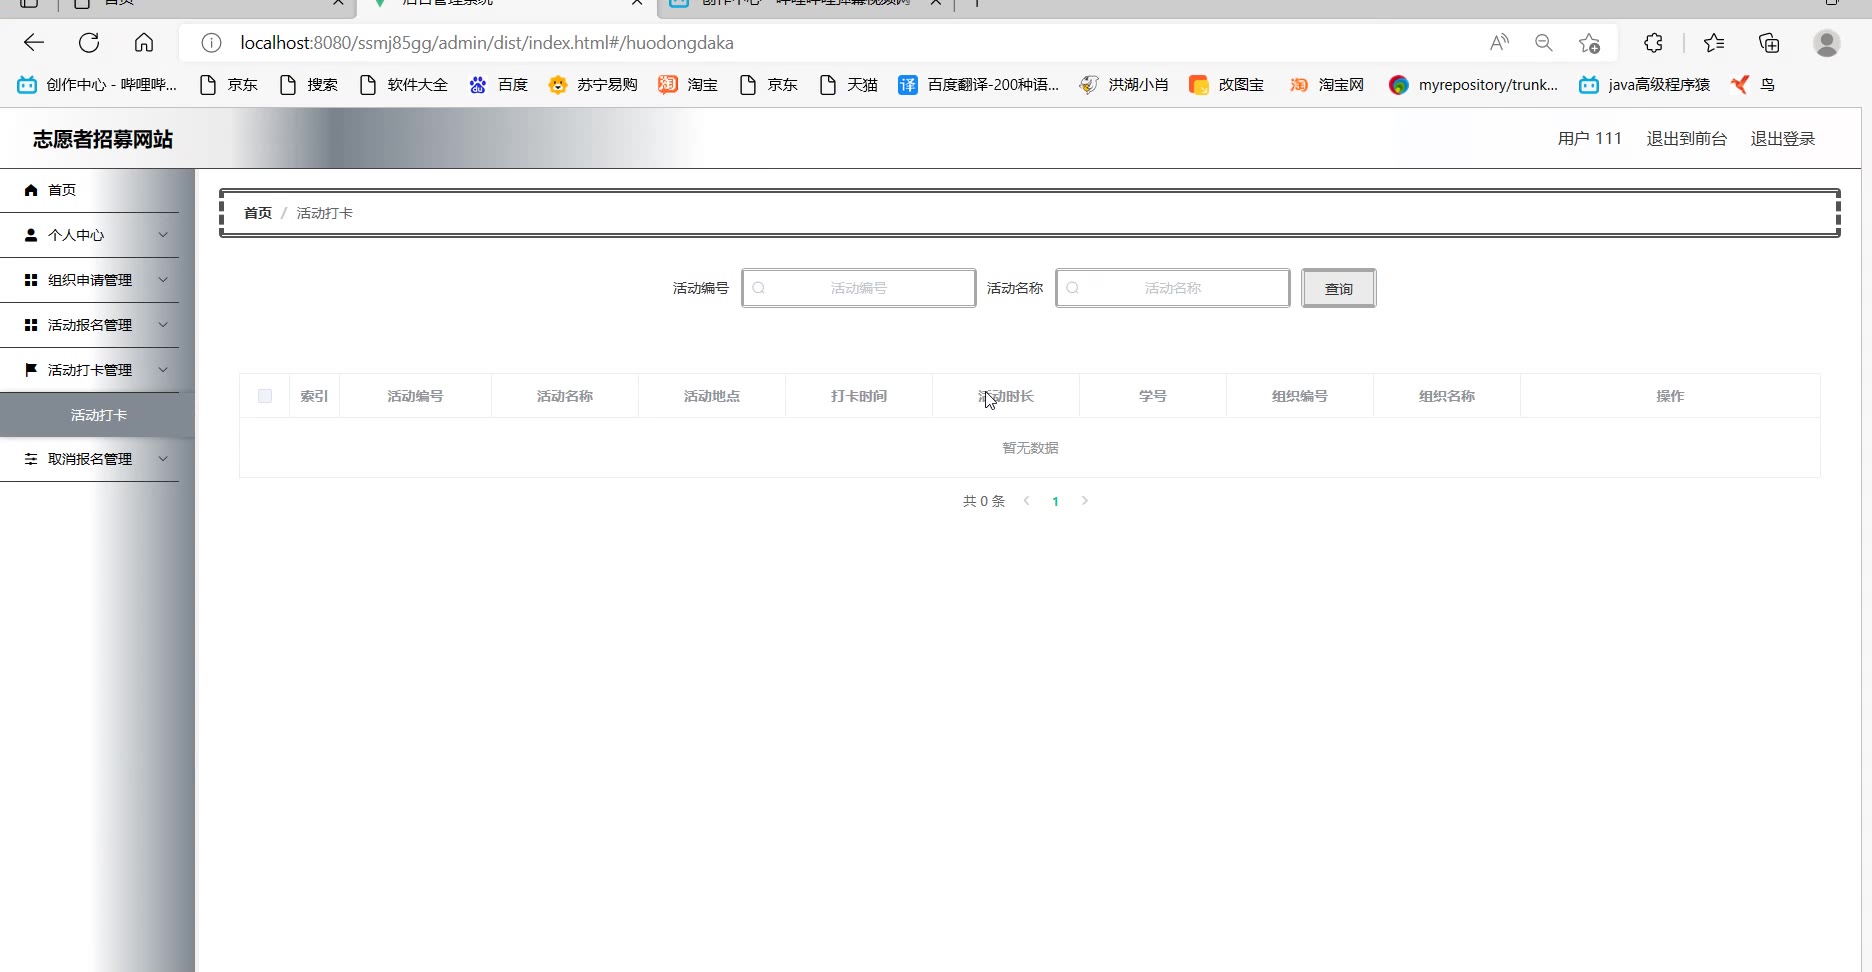This screenshot has height=972, width=1872.
Task: Focus the 活动编号 search field
Action: [x=859, y=288]
